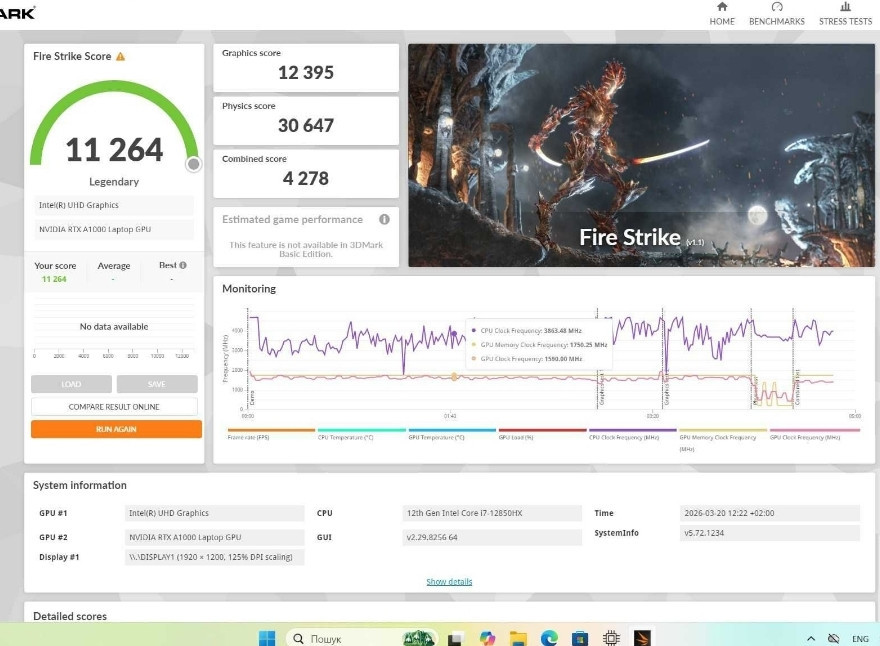Go to the Stress Tests tab
This screenshot has width=880, height=646.
[845, 13]
